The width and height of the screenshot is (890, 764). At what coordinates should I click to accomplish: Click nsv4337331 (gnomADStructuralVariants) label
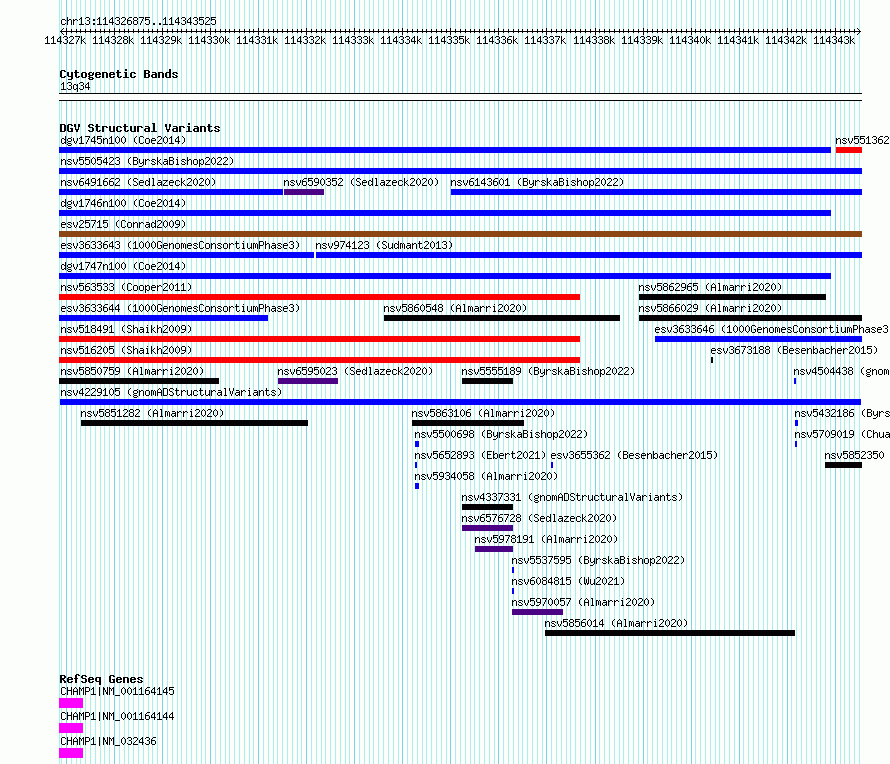coord(572,497)
